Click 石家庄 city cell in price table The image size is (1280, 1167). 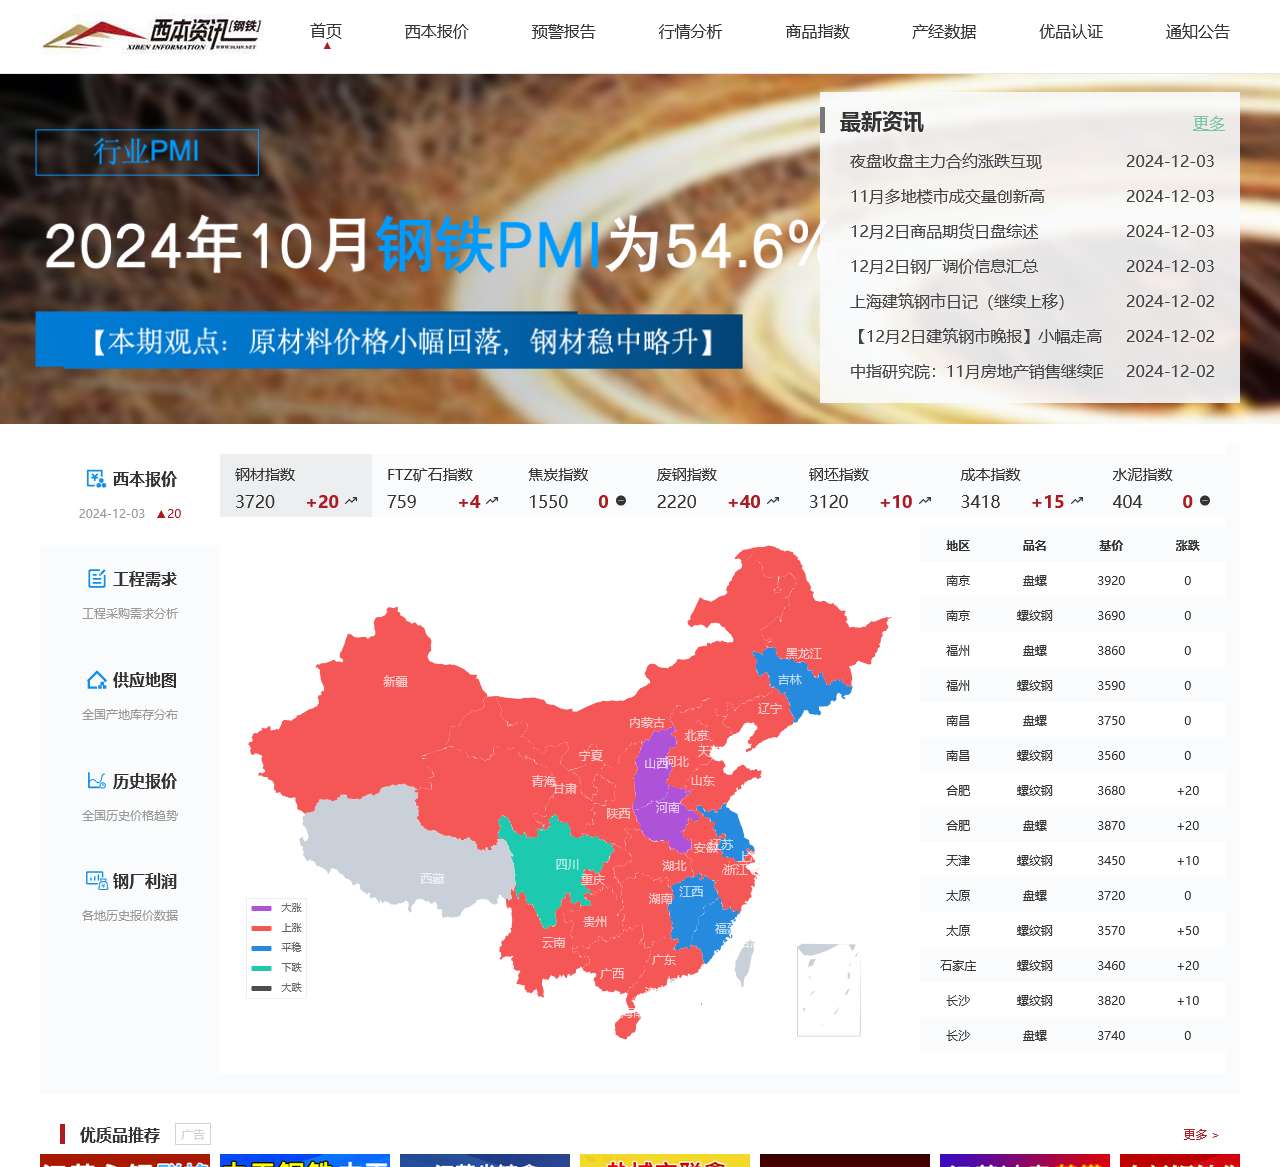958,966
